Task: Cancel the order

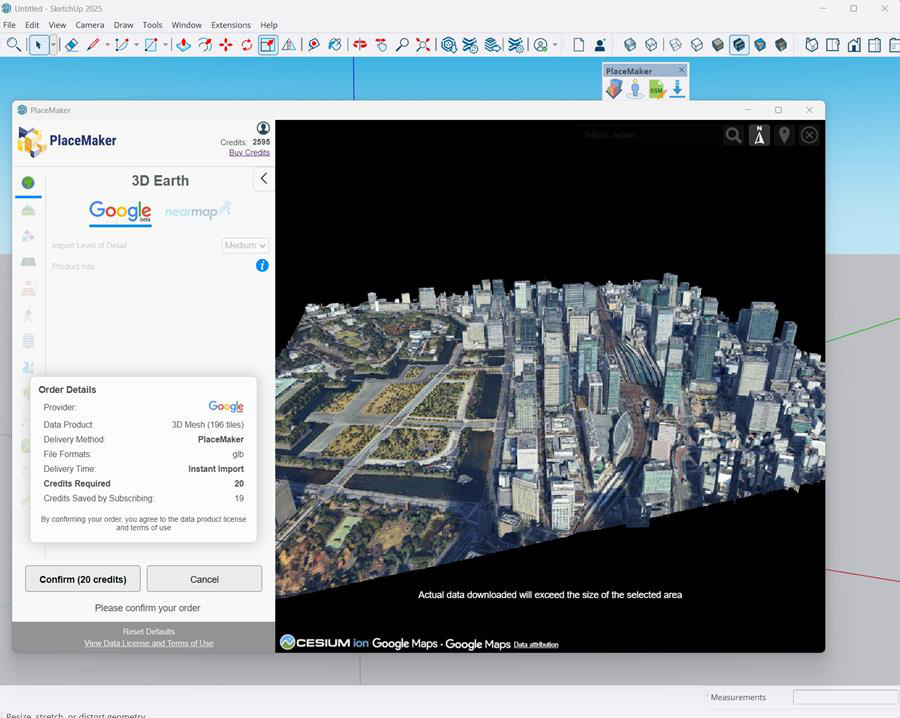Action: [x=204, y=579]
